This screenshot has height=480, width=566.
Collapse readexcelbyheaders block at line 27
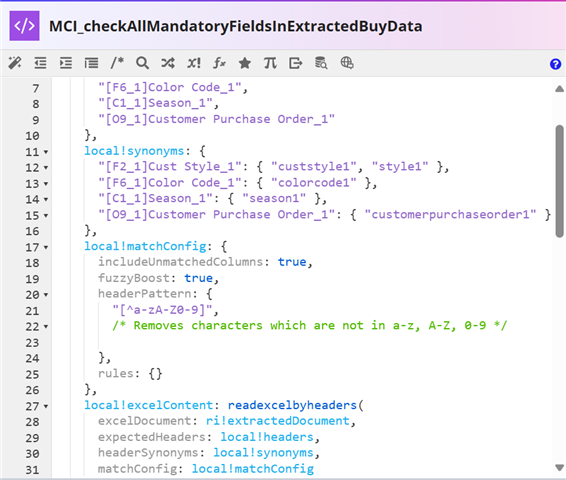coord(46,407)
